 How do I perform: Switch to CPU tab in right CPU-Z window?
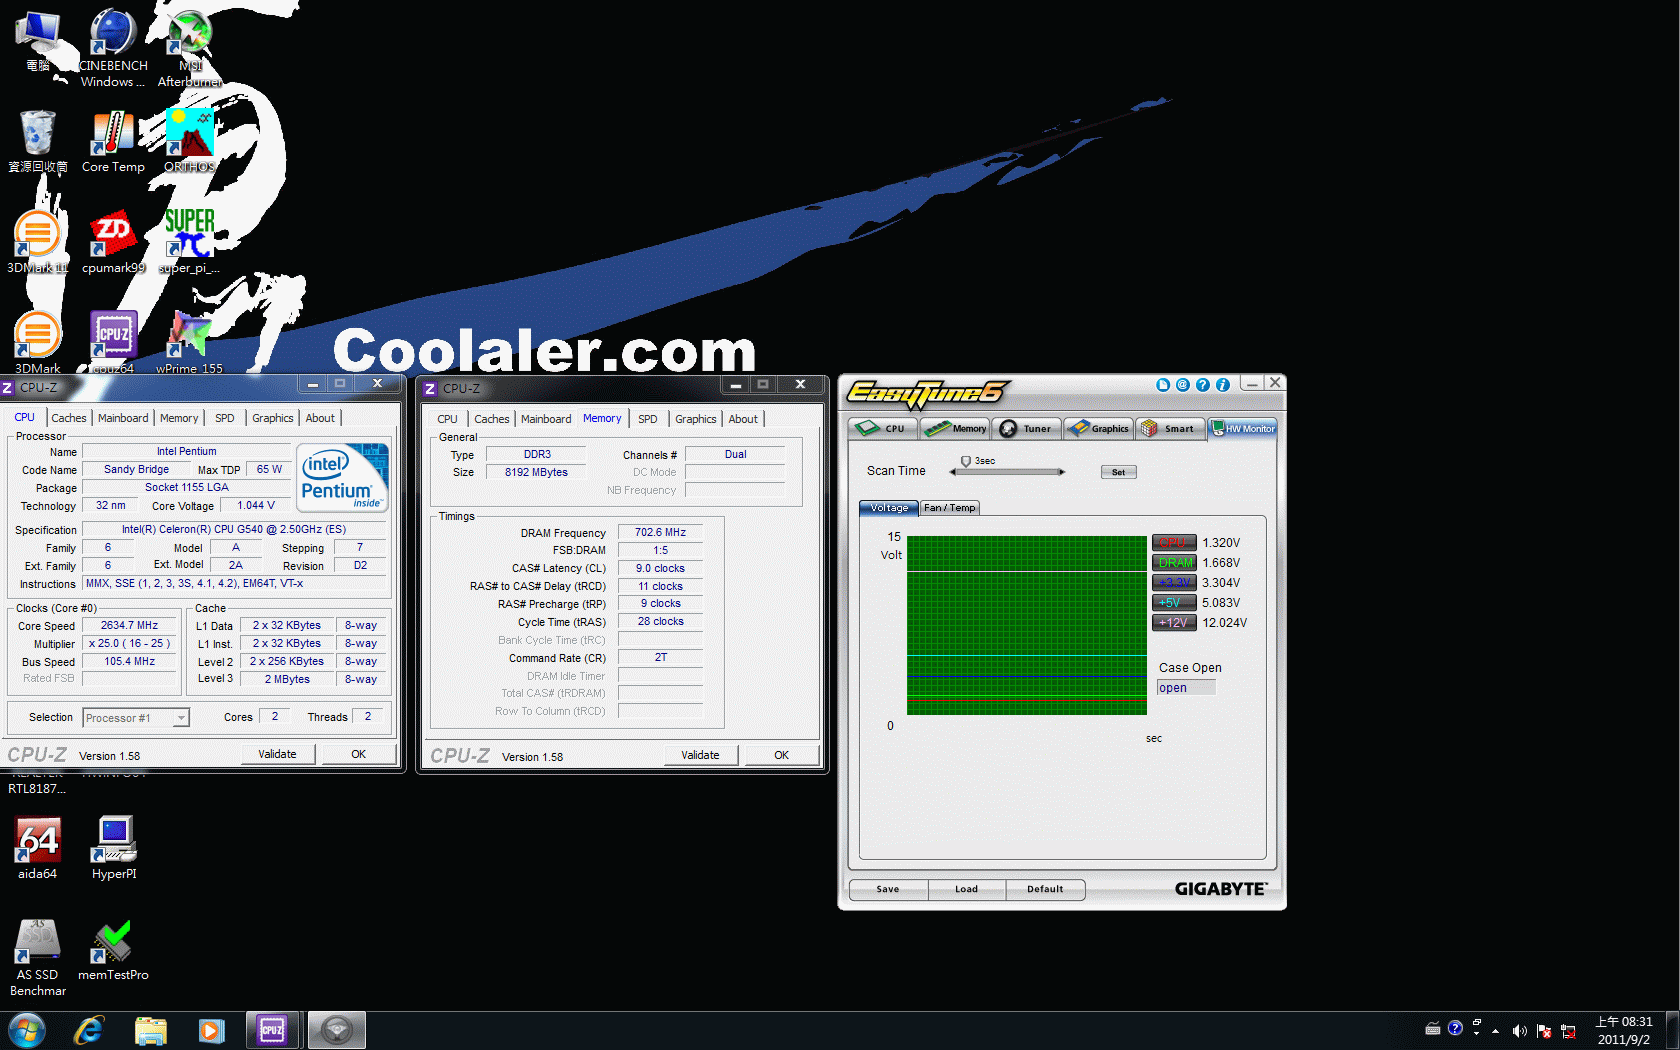pos(447,419)
